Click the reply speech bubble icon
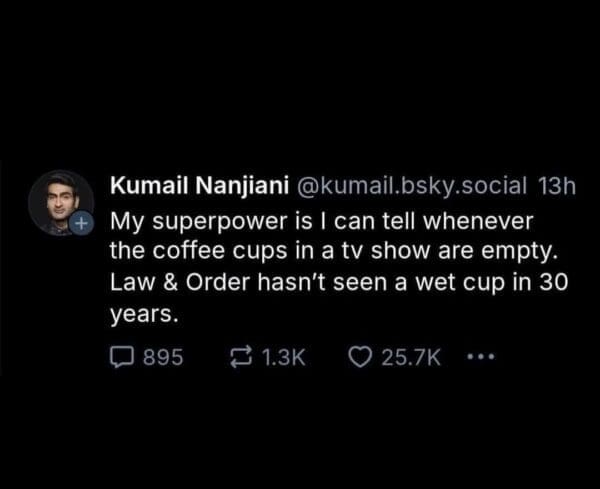Image resolution: width=600 pixels, height=489 pixels. tap(122, 357)
